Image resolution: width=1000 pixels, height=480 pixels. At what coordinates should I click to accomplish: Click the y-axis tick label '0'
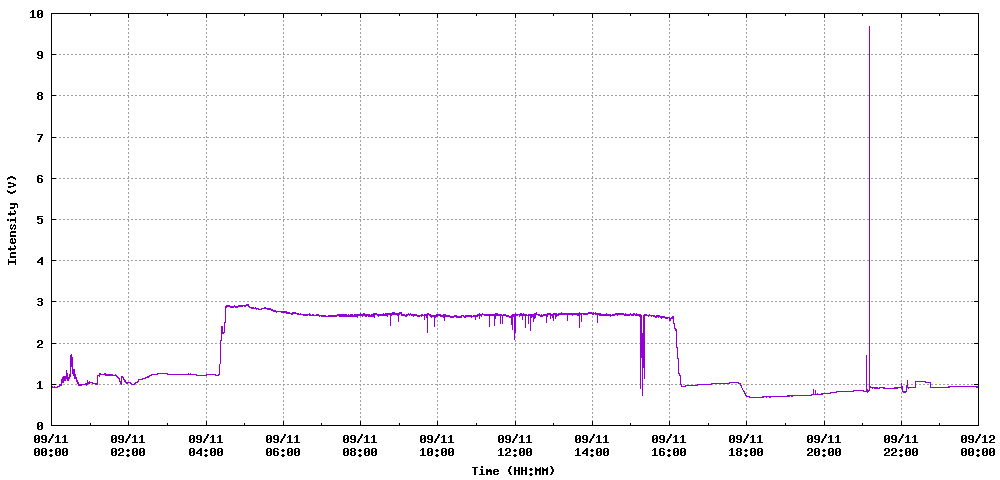click(x=41, y=426)
